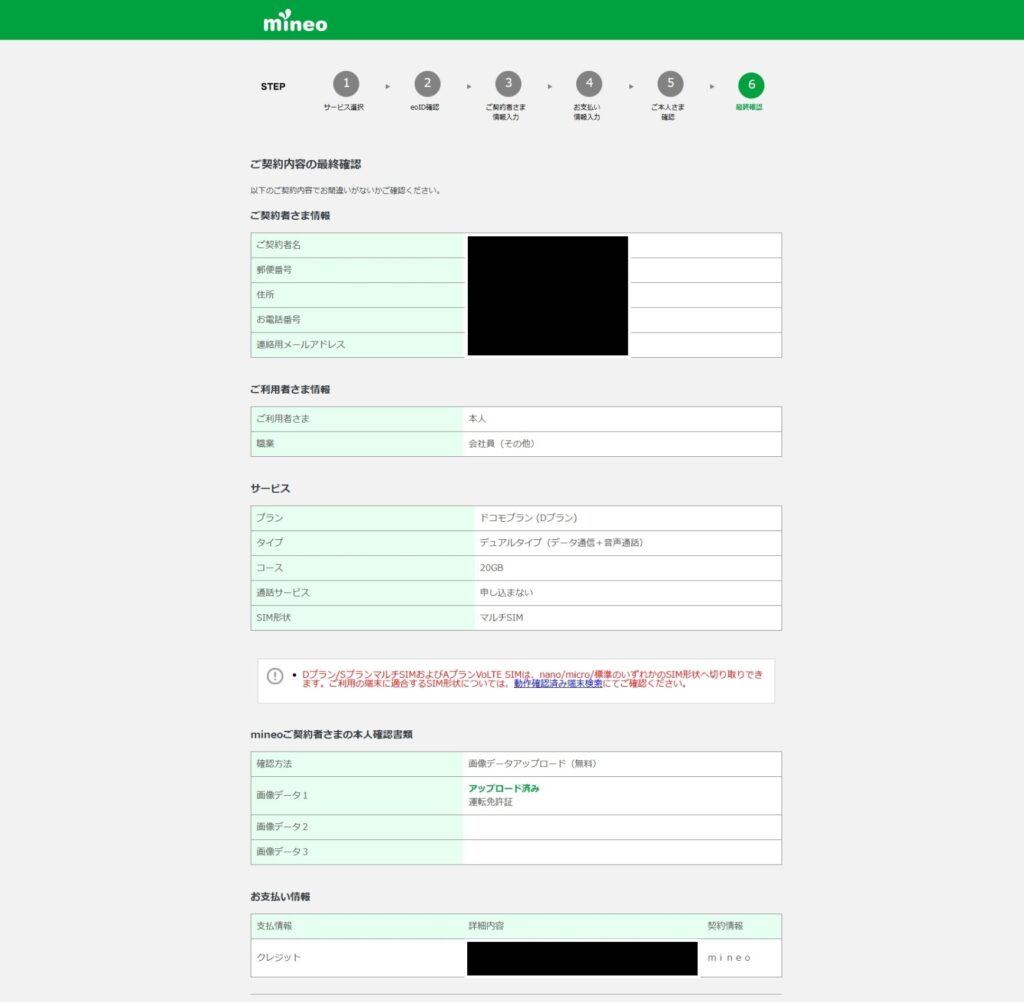Click the 住所 row label
The height and width of the screenshot is (1002, 1024).
265,295
